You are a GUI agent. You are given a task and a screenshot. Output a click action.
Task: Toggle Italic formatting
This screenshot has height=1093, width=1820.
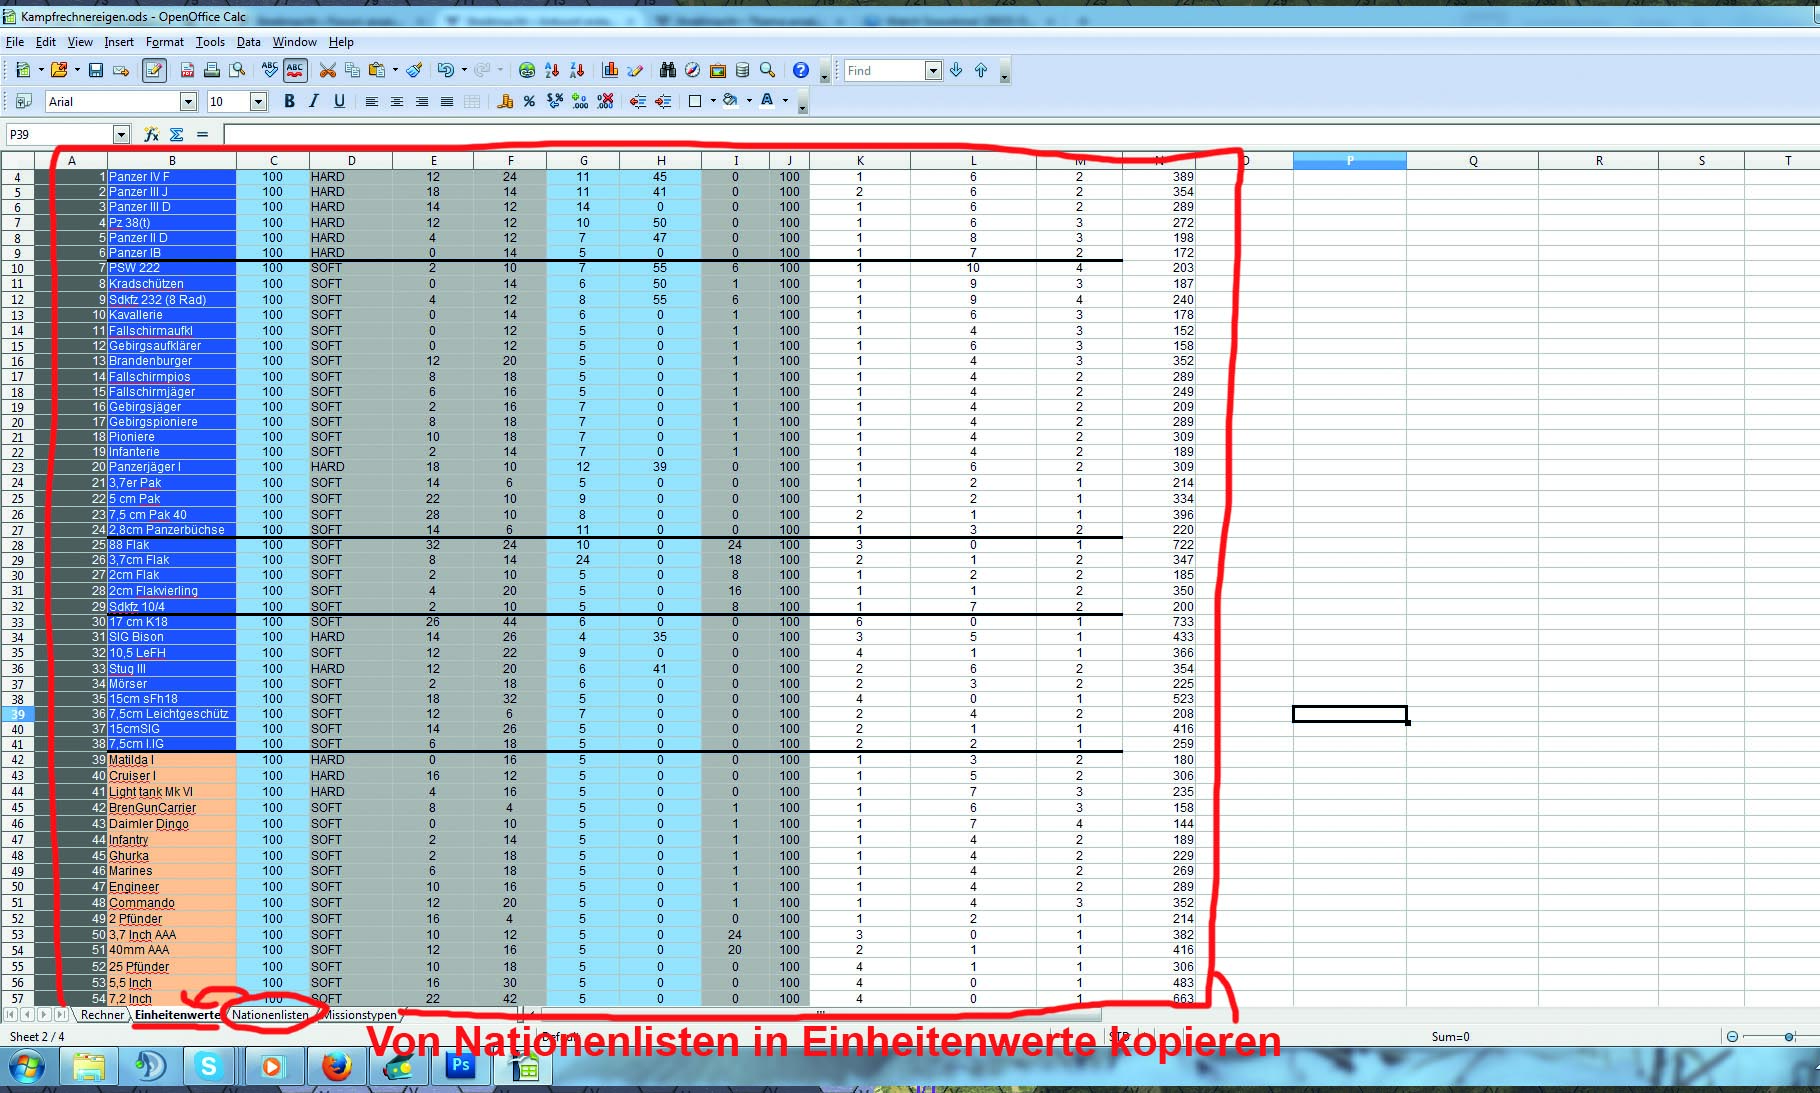[x=314, y=101]
